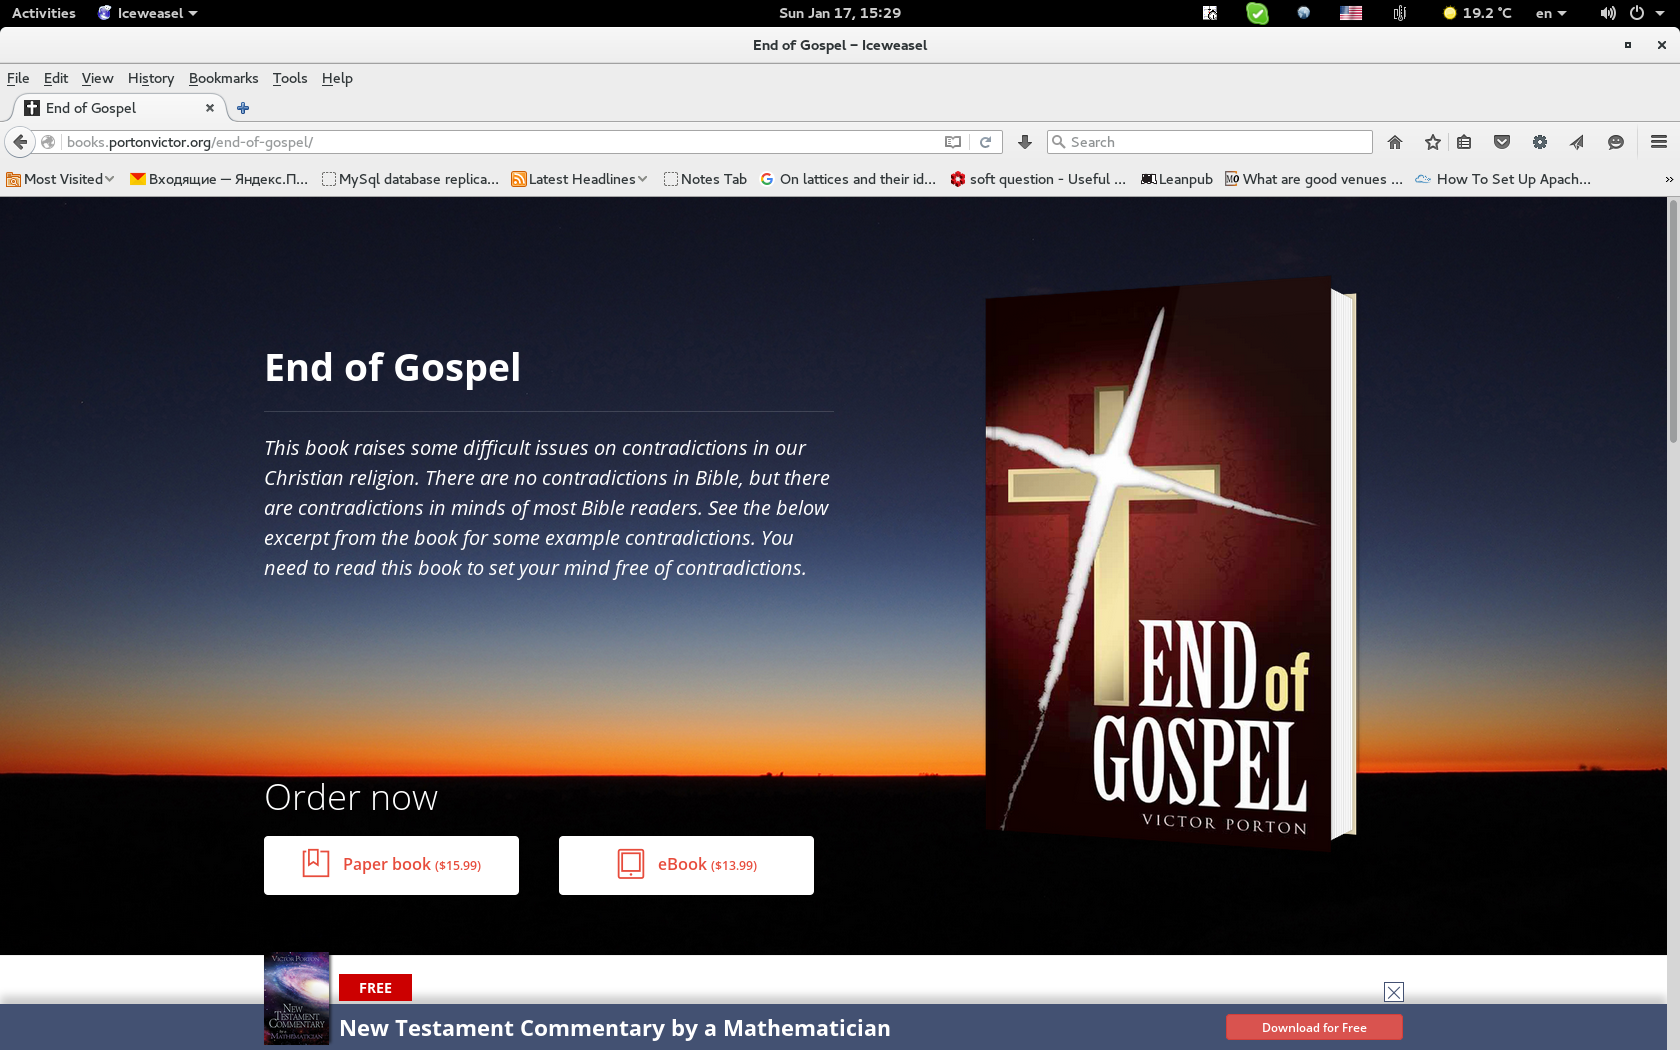Close the End of Gospel tab

[210, 108]
